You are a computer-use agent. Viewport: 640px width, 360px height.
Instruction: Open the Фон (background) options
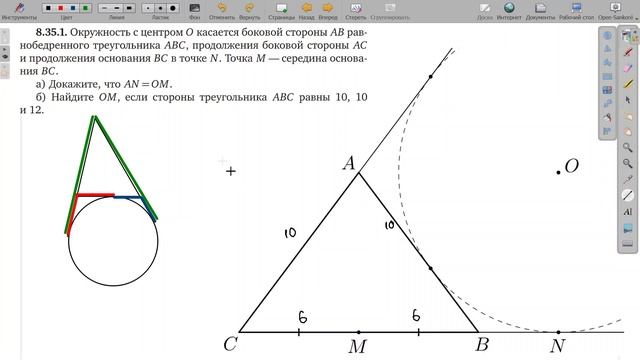(x=195, y=11)
